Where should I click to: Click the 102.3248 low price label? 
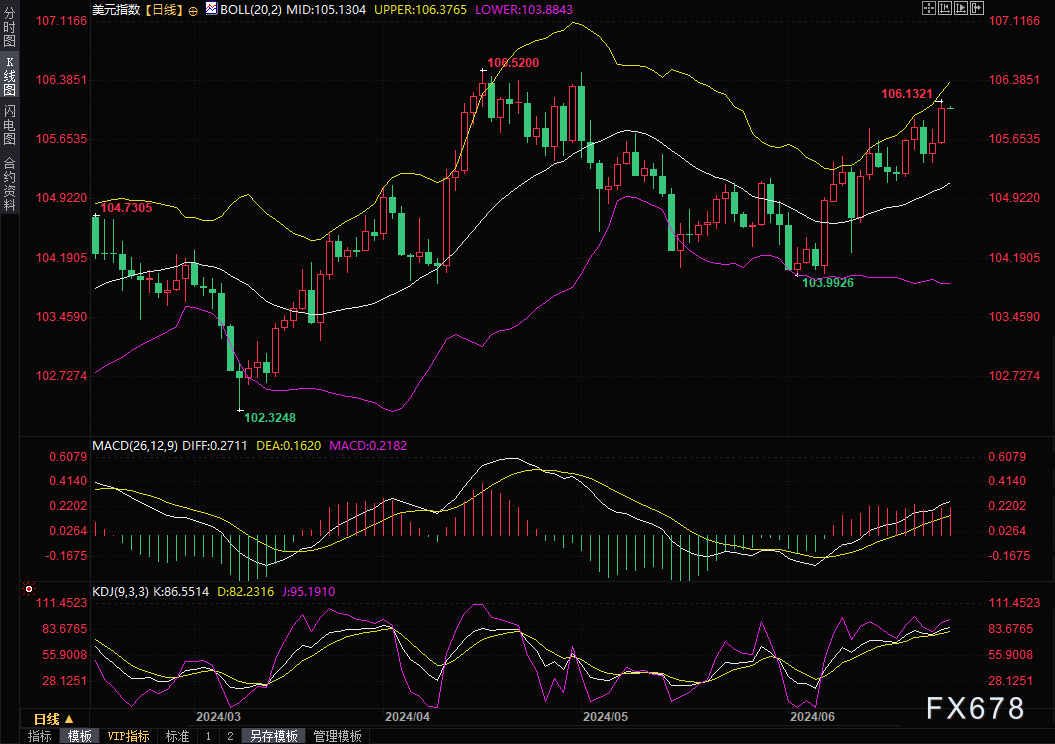270,418
